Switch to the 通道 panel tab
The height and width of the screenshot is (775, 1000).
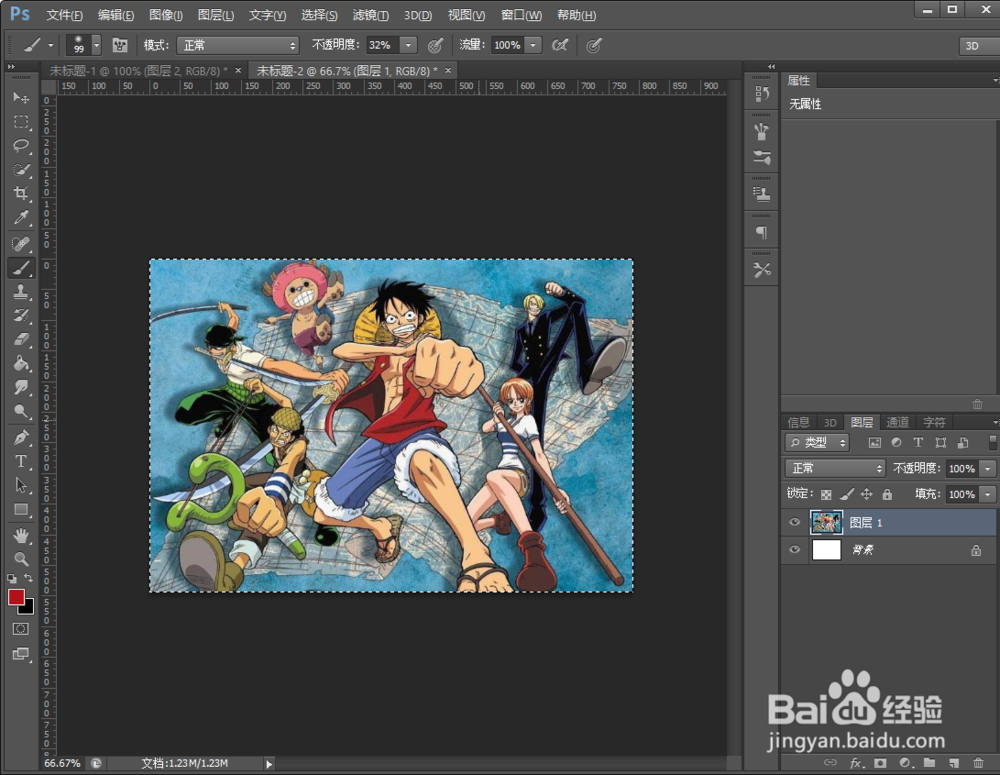(x=897, y=422)
